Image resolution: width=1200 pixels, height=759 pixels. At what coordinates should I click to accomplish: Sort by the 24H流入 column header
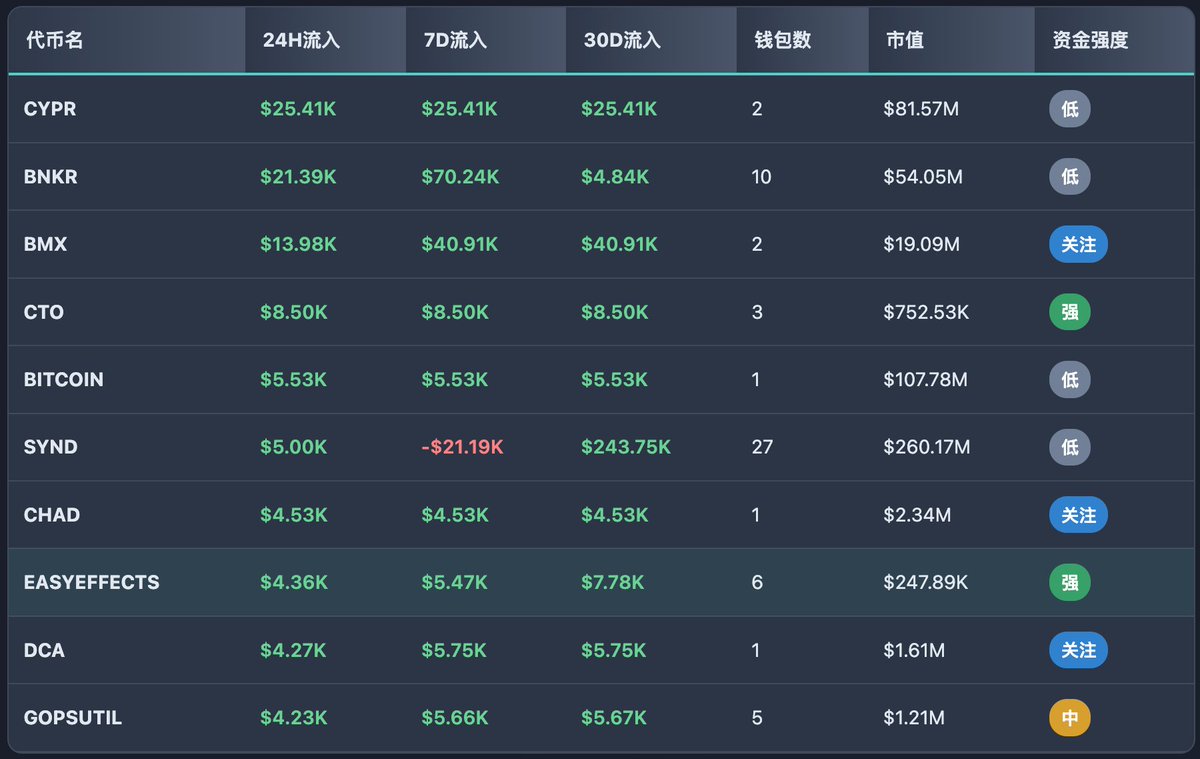point(301,41)
